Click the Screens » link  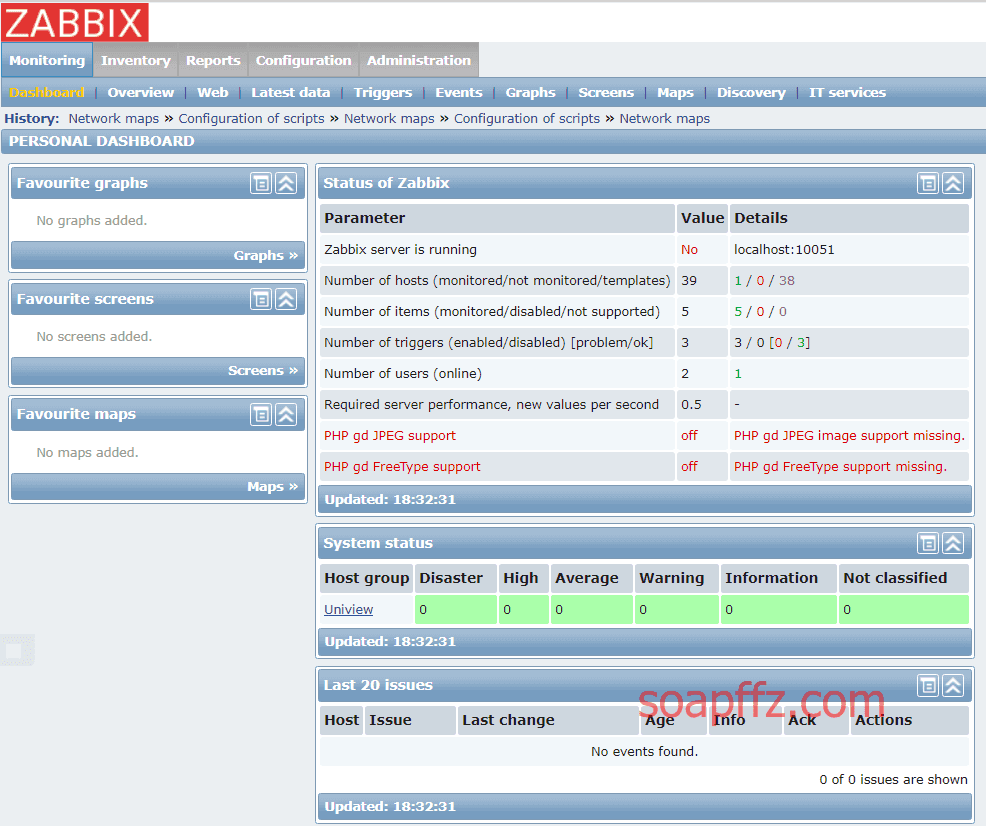click(x=263, y=371)
